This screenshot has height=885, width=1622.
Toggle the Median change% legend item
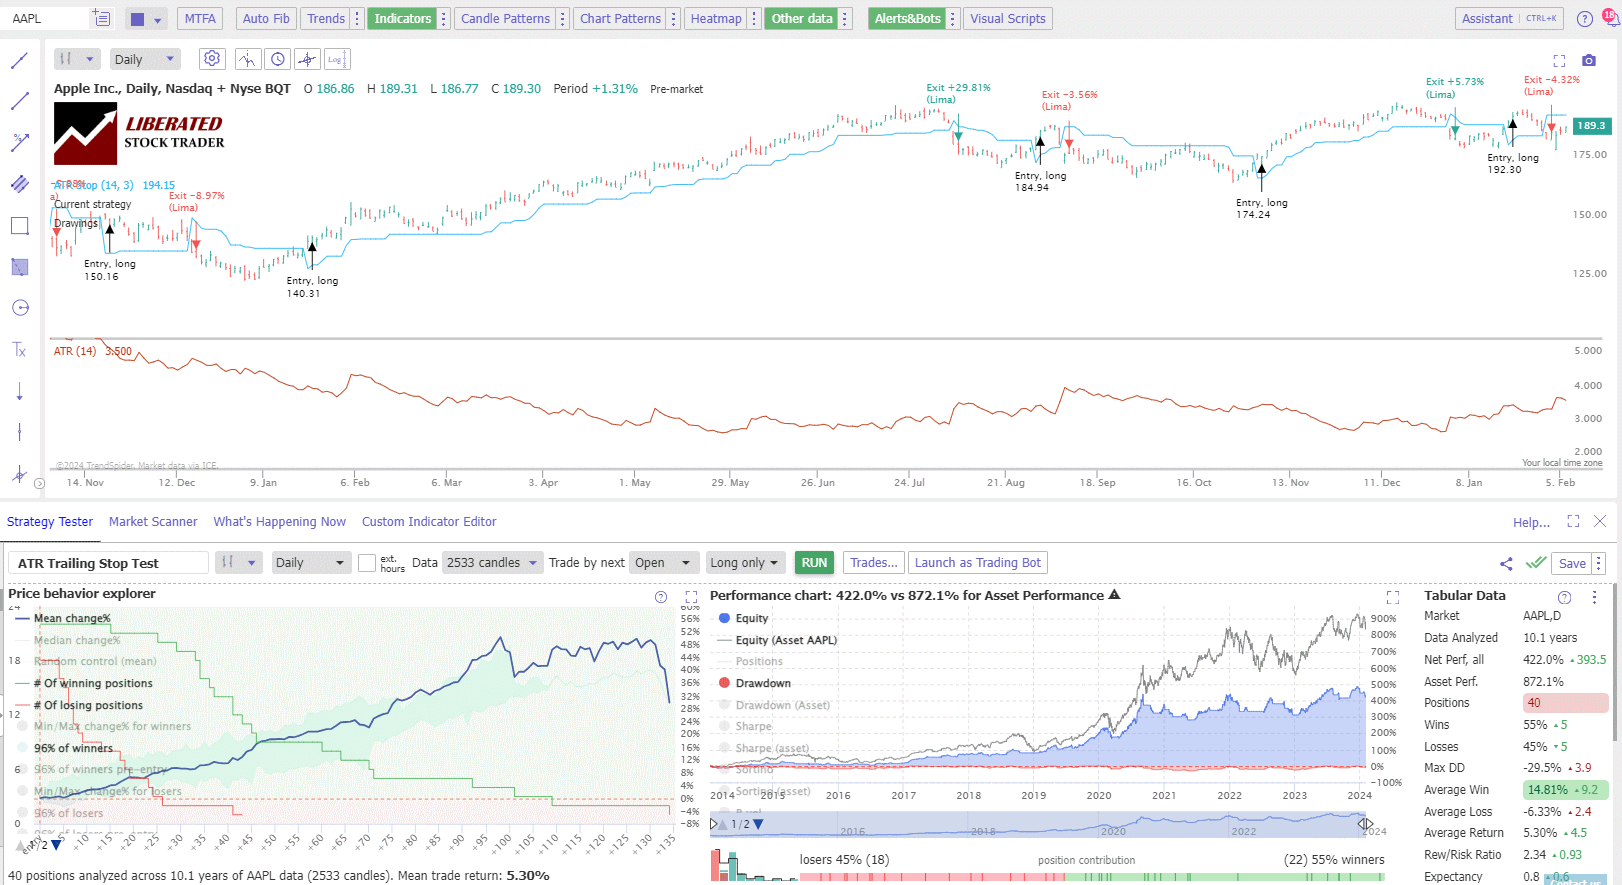point(68,640)
